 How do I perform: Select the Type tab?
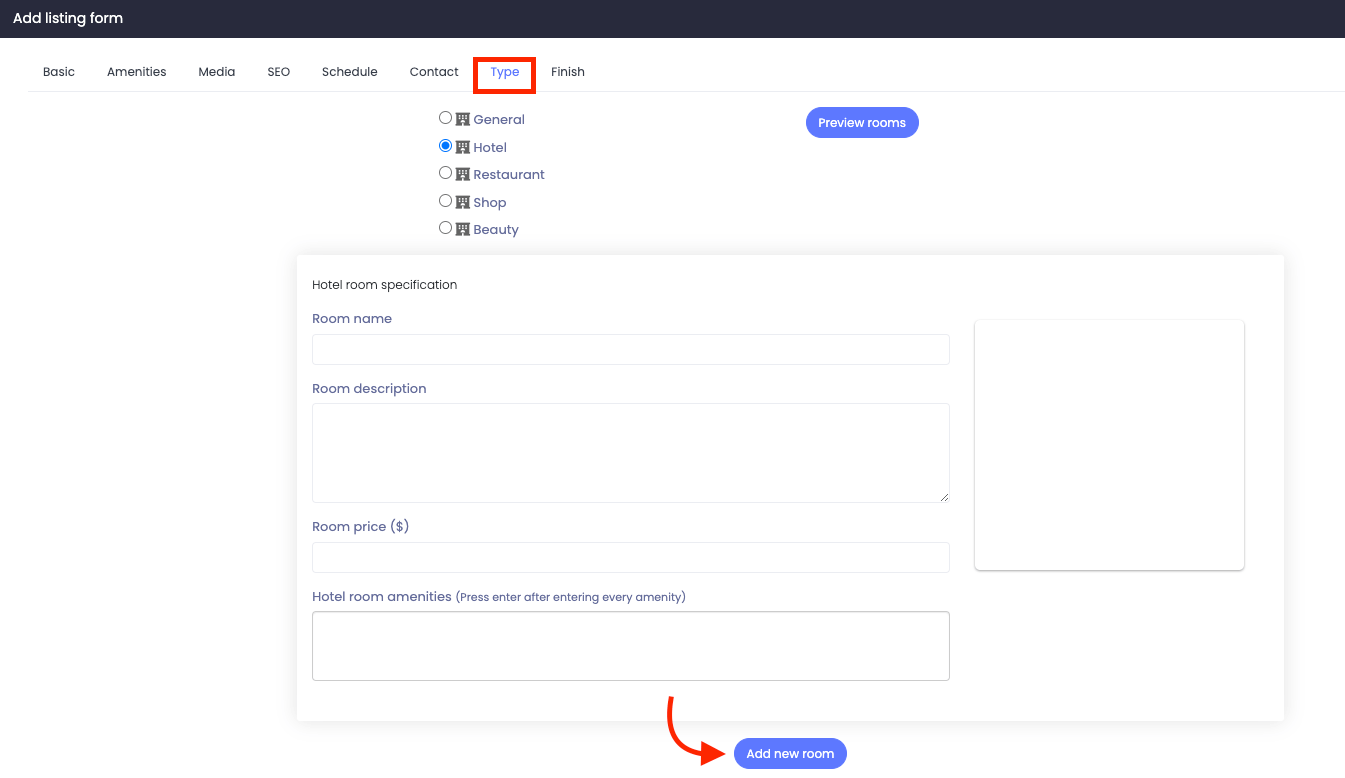click(505, 72)
